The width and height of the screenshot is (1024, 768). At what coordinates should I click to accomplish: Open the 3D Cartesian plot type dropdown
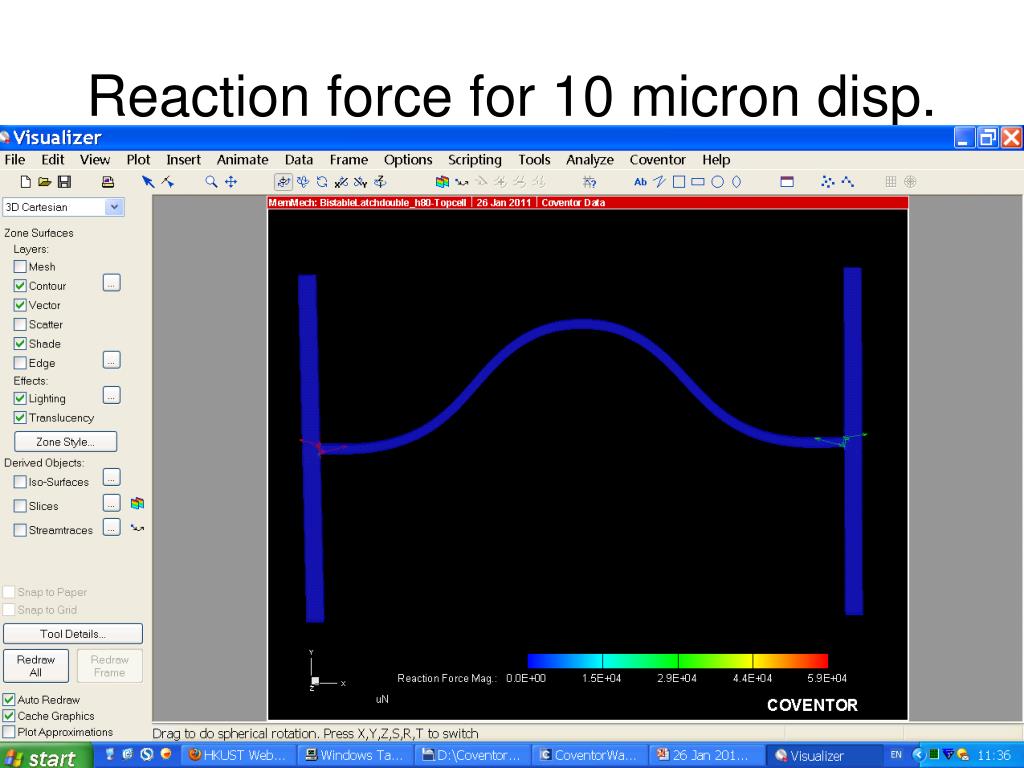click(x=114, y=207)
